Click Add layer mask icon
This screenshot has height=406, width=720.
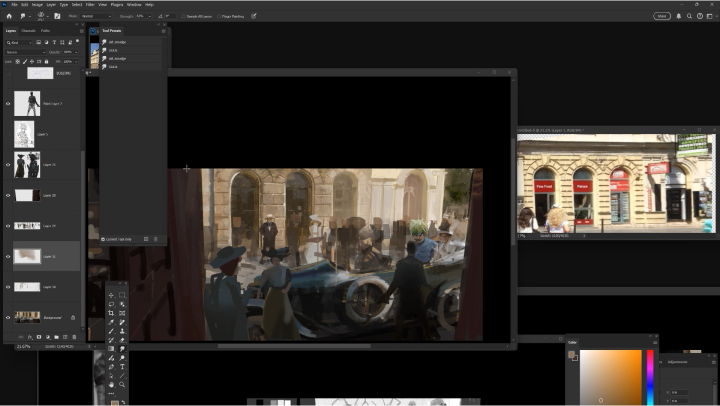pos(39,337)
